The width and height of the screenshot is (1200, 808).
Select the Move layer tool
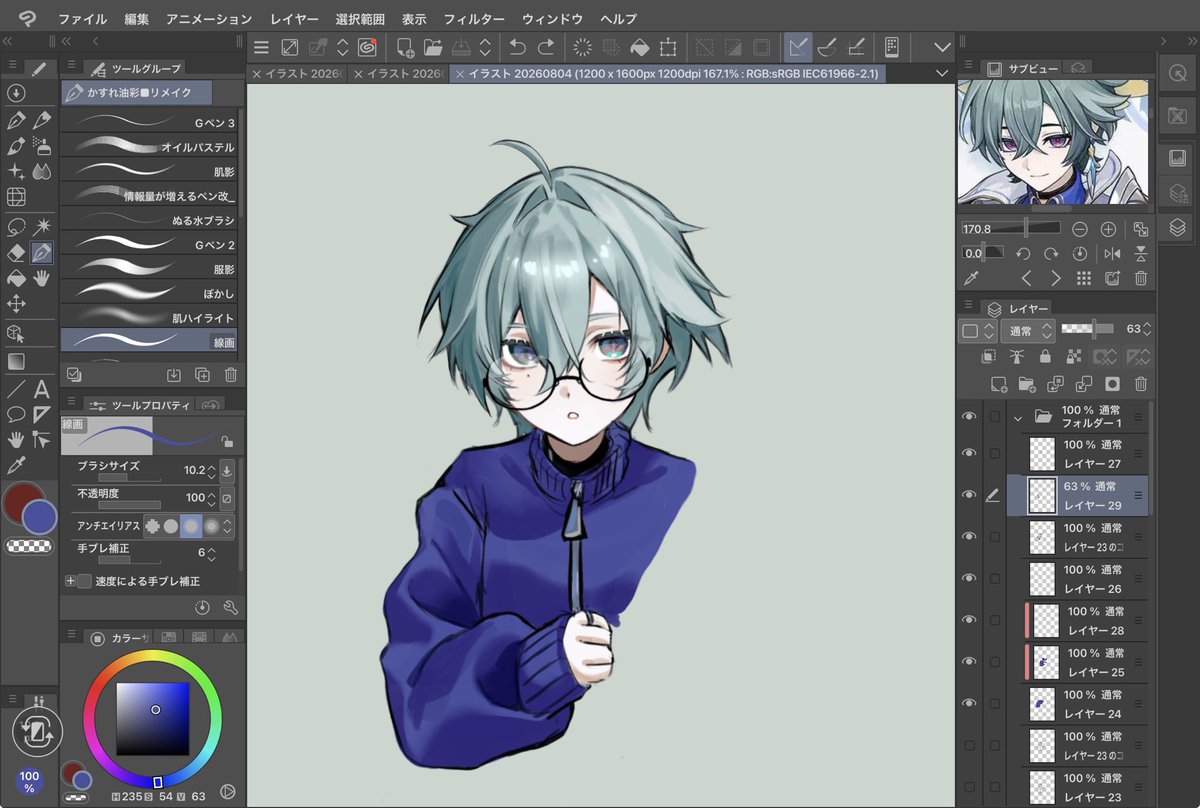point(16,304)
